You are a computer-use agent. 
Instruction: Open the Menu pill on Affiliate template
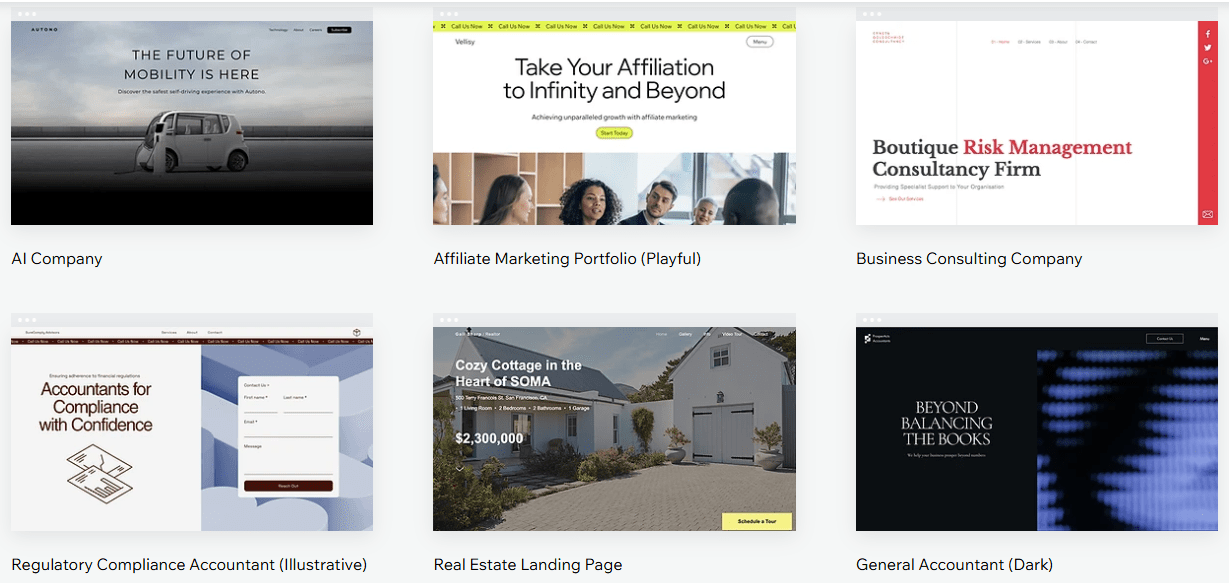tap(760, 42)
